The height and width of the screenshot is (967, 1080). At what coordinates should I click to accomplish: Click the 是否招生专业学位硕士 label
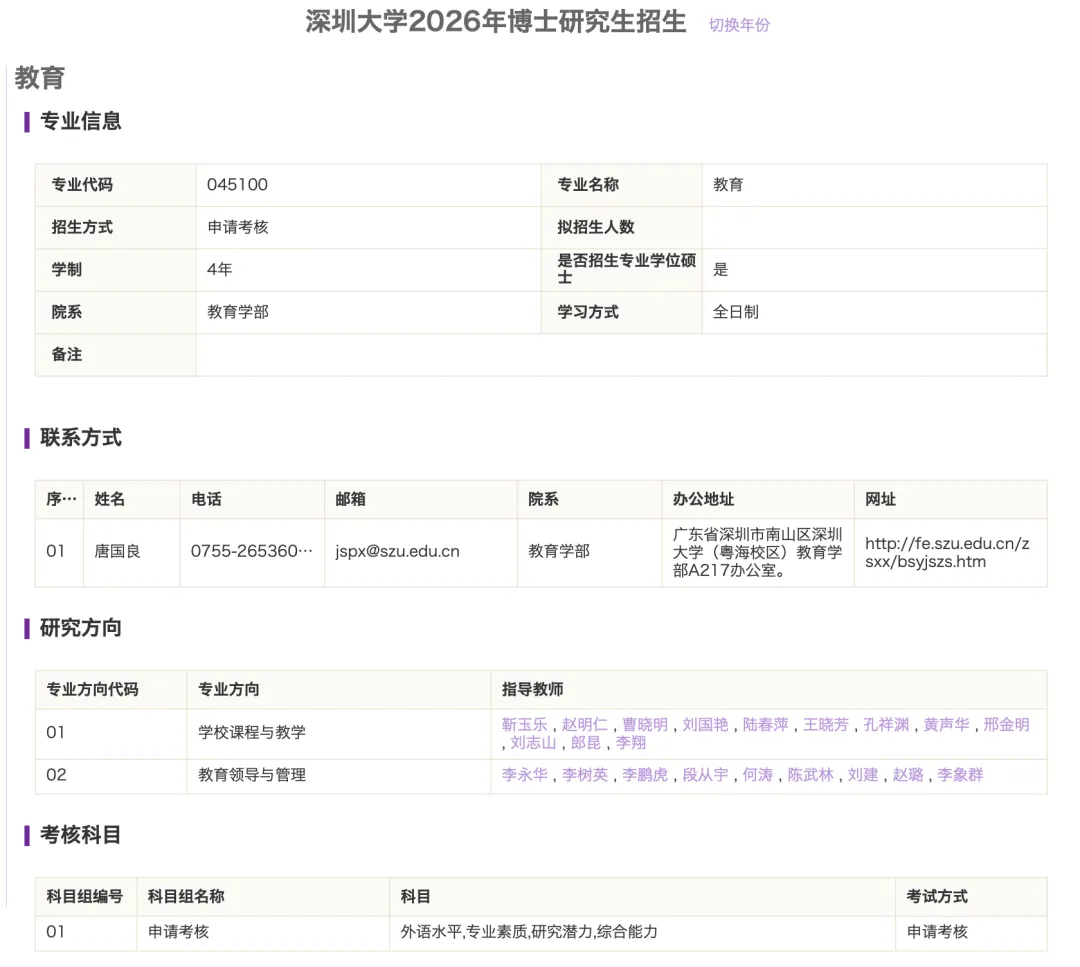point(627,269)
